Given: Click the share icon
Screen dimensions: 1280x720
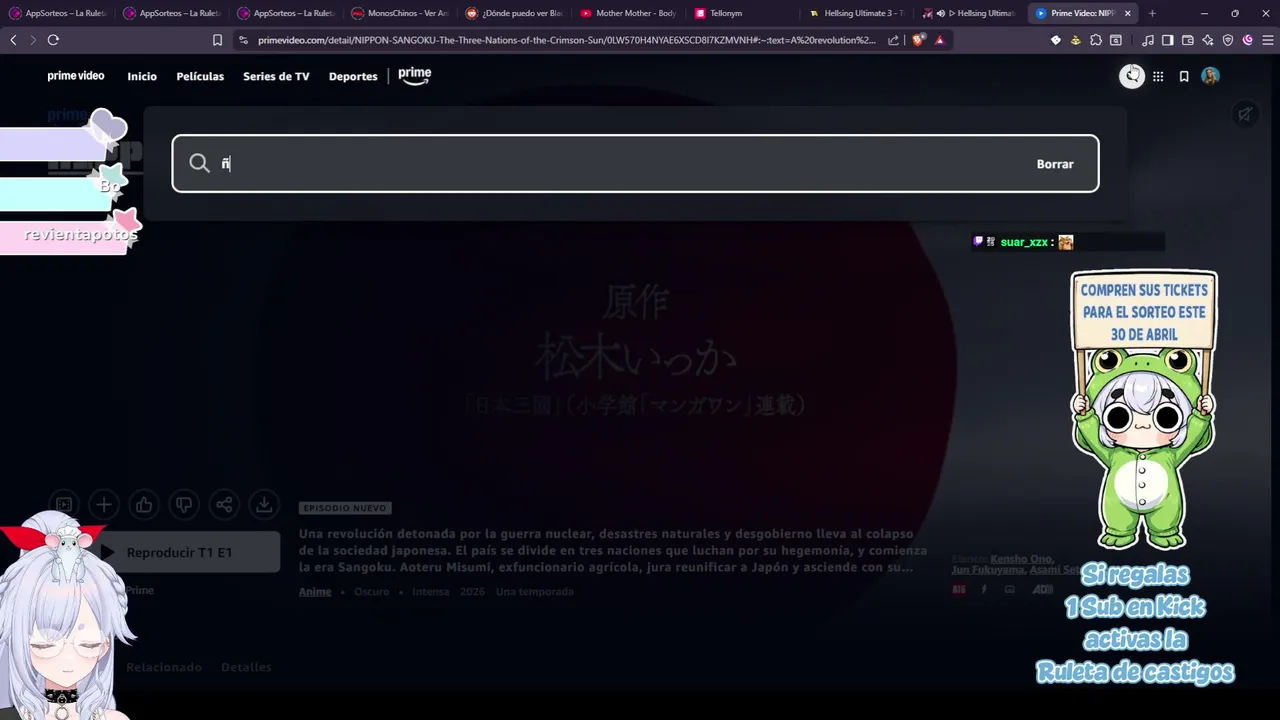Looking at the screenshot, I should point(224,505).
